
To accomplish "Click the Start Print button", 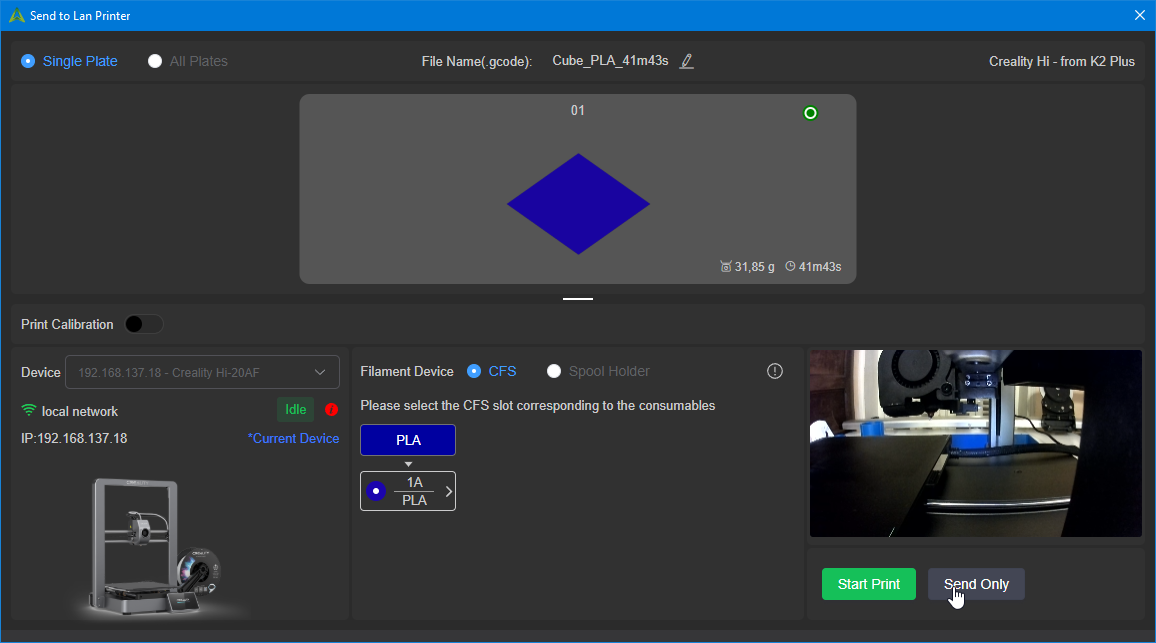I will [868, 584].
